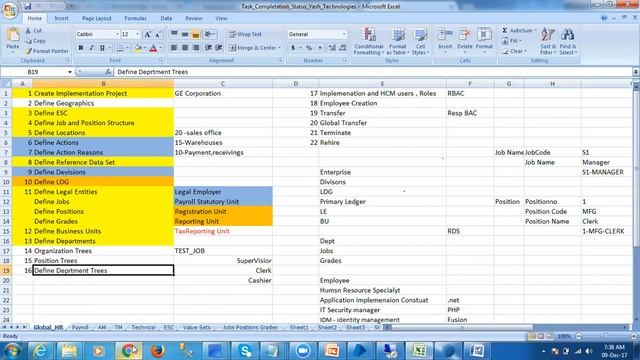This screenshot has width=640, height=360.
Task: Click the Copy icon
Action: click(28, 41)
